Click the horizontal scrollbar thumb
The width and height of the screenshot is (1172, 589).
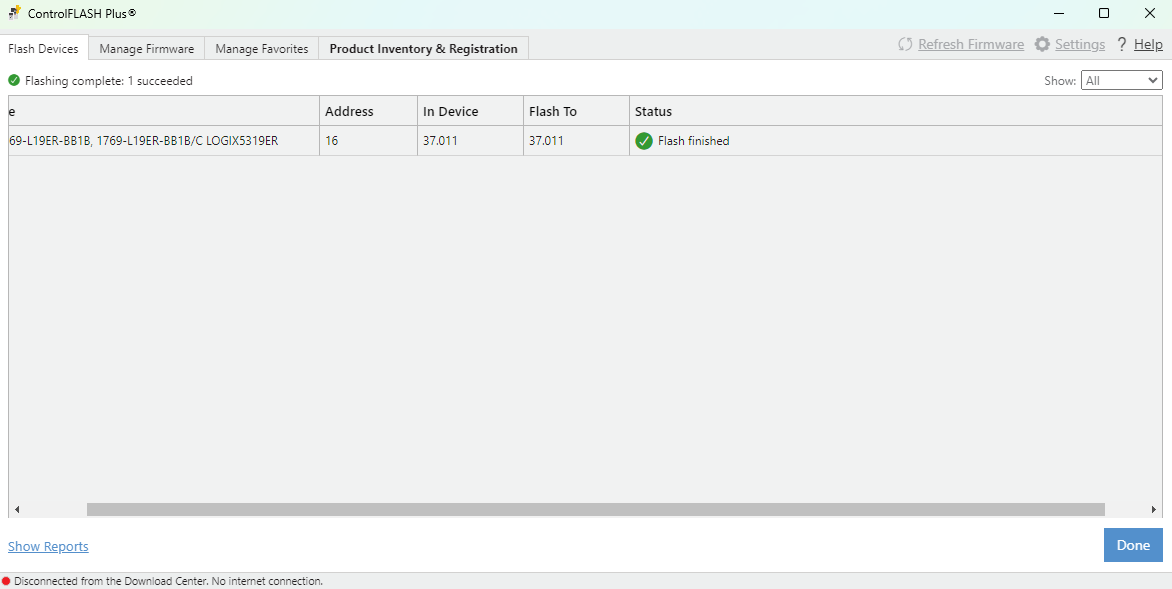tap(595, 510)
